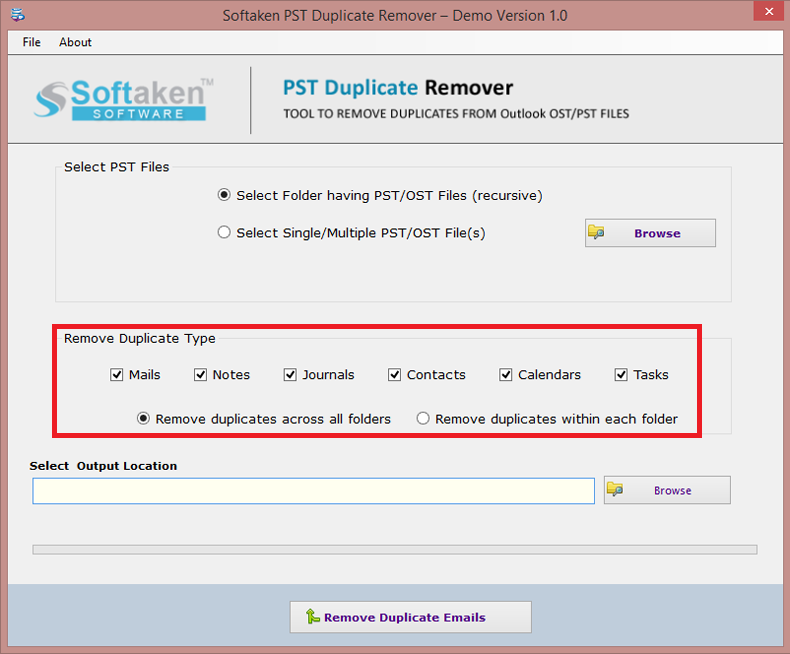Image resolution: width=790 pixels, height=654 pixels.
Task: Click the tool description subtitle text
Action: pyautogui.click(x=456, y=114)
